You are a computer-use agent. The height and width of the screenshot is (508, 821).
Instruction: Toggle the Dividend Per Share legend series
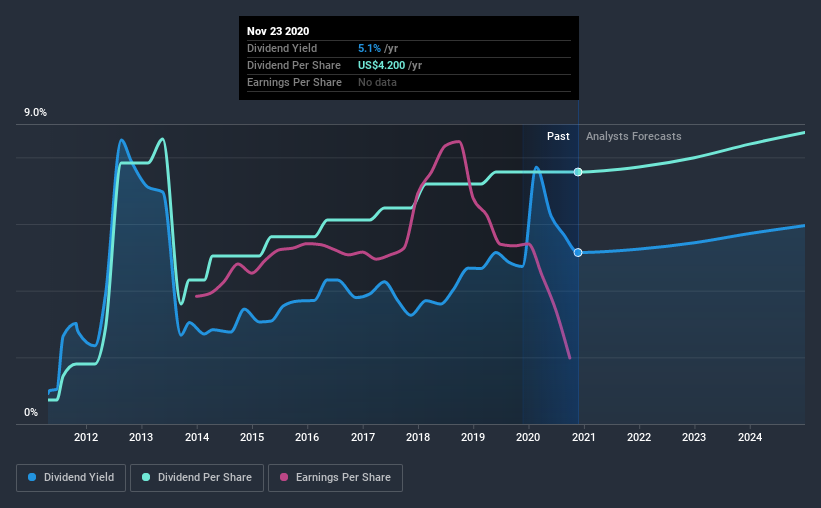coord(197,478)
